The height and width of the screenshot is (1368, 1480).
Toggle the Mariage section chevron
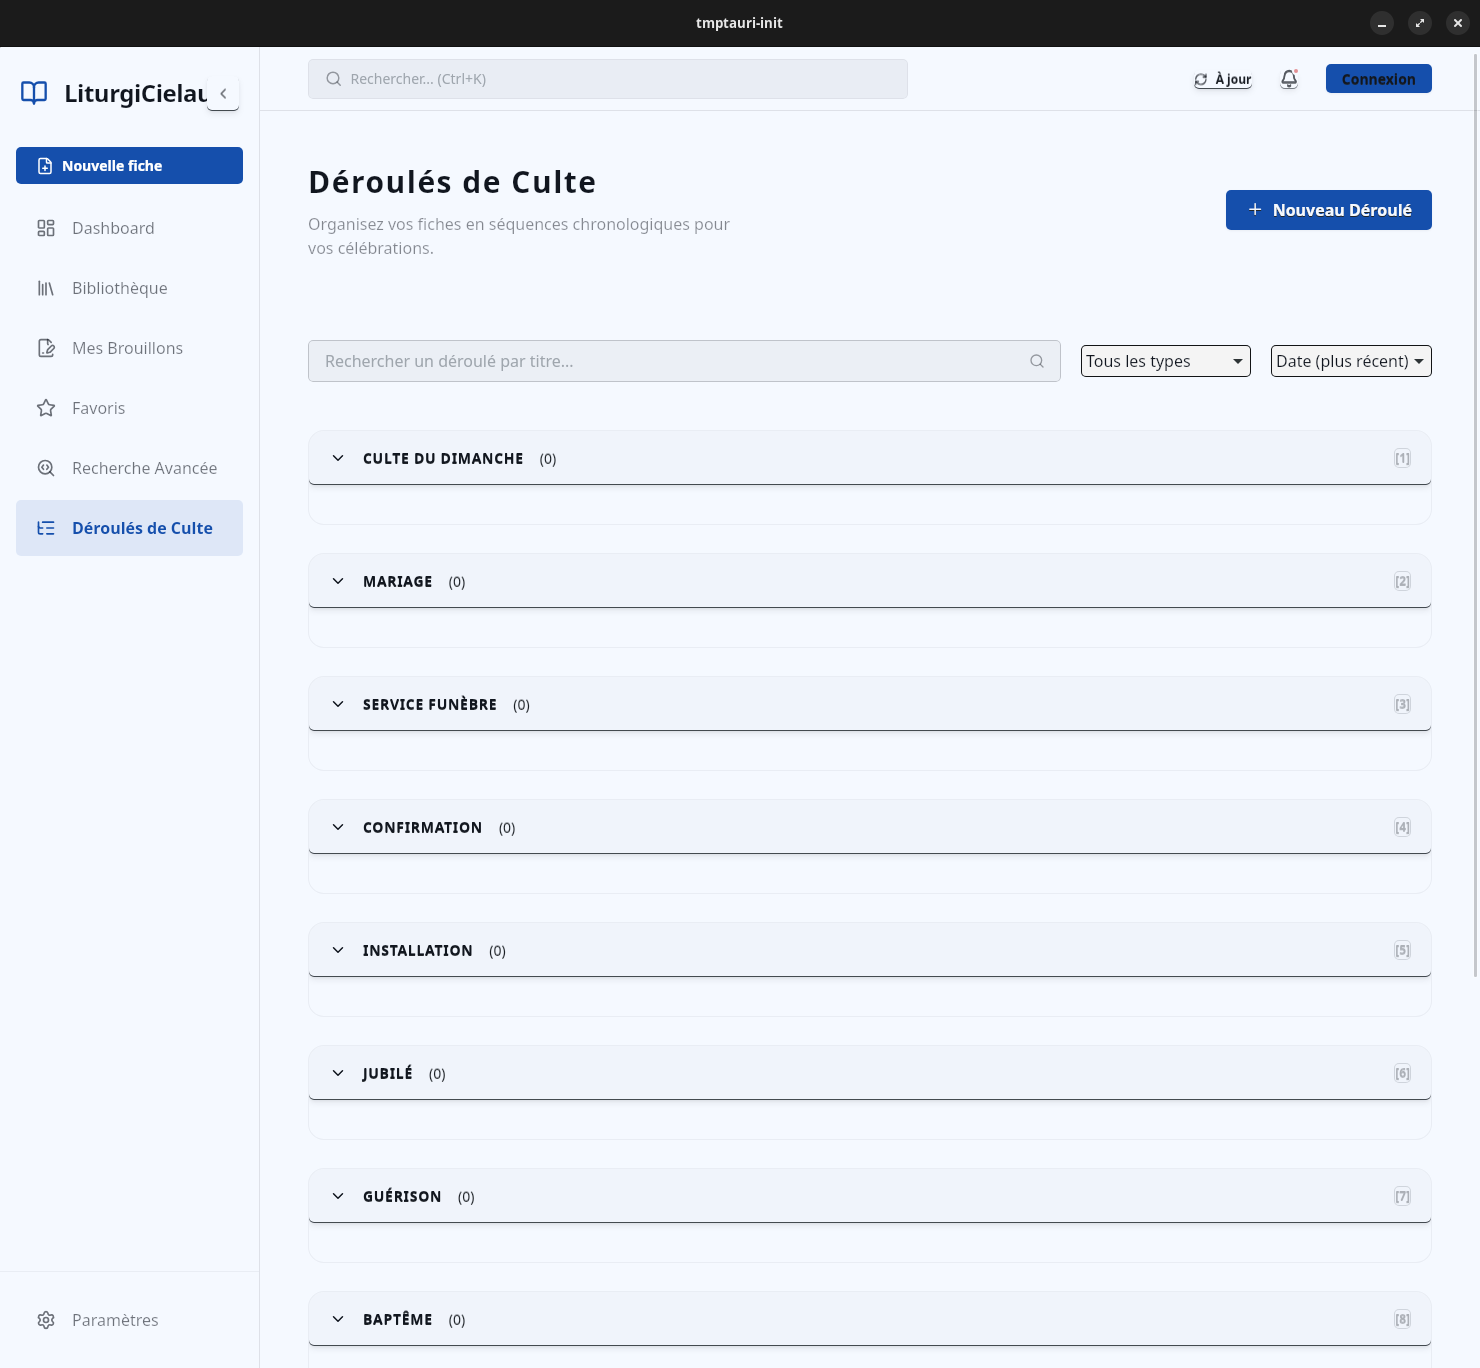338,581
